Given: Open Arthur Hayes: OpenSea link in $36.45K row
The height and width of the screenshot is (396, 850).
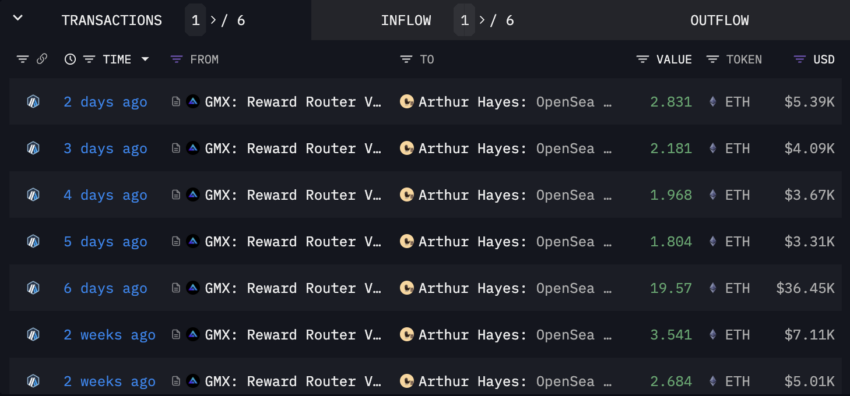Looking at the screenshot, I should [515, 288].
